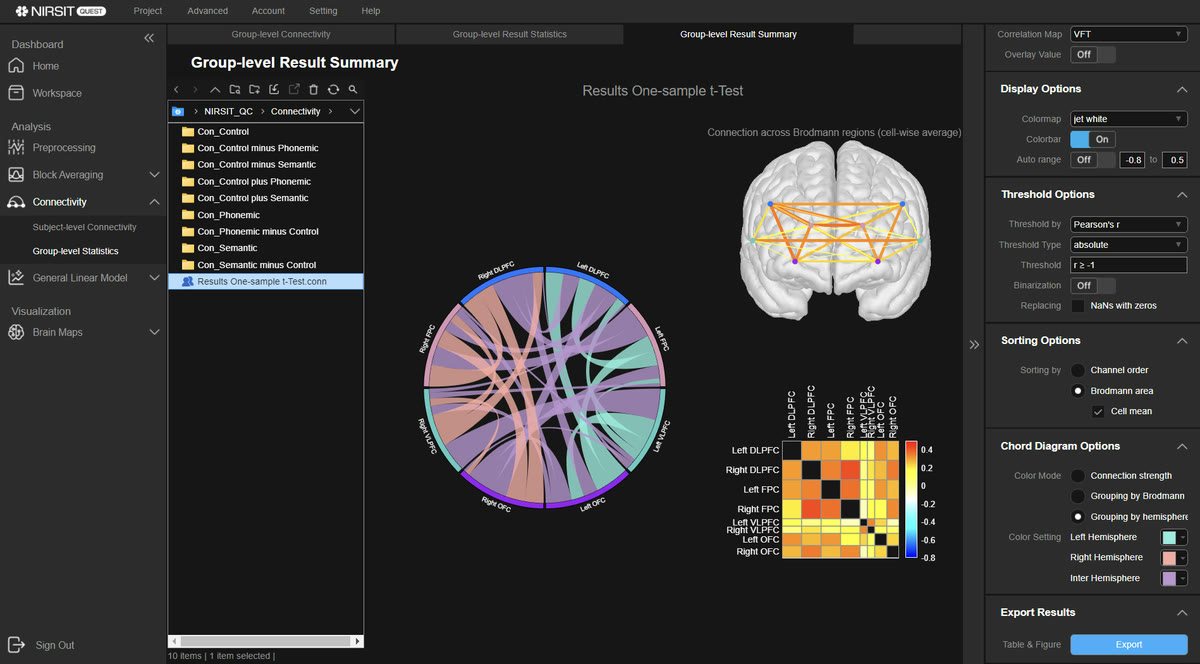Image resolution: width=1200 pixels, height=664 pixels.
Task: Click the NIRSIT Quest logo
Action: 60,10
